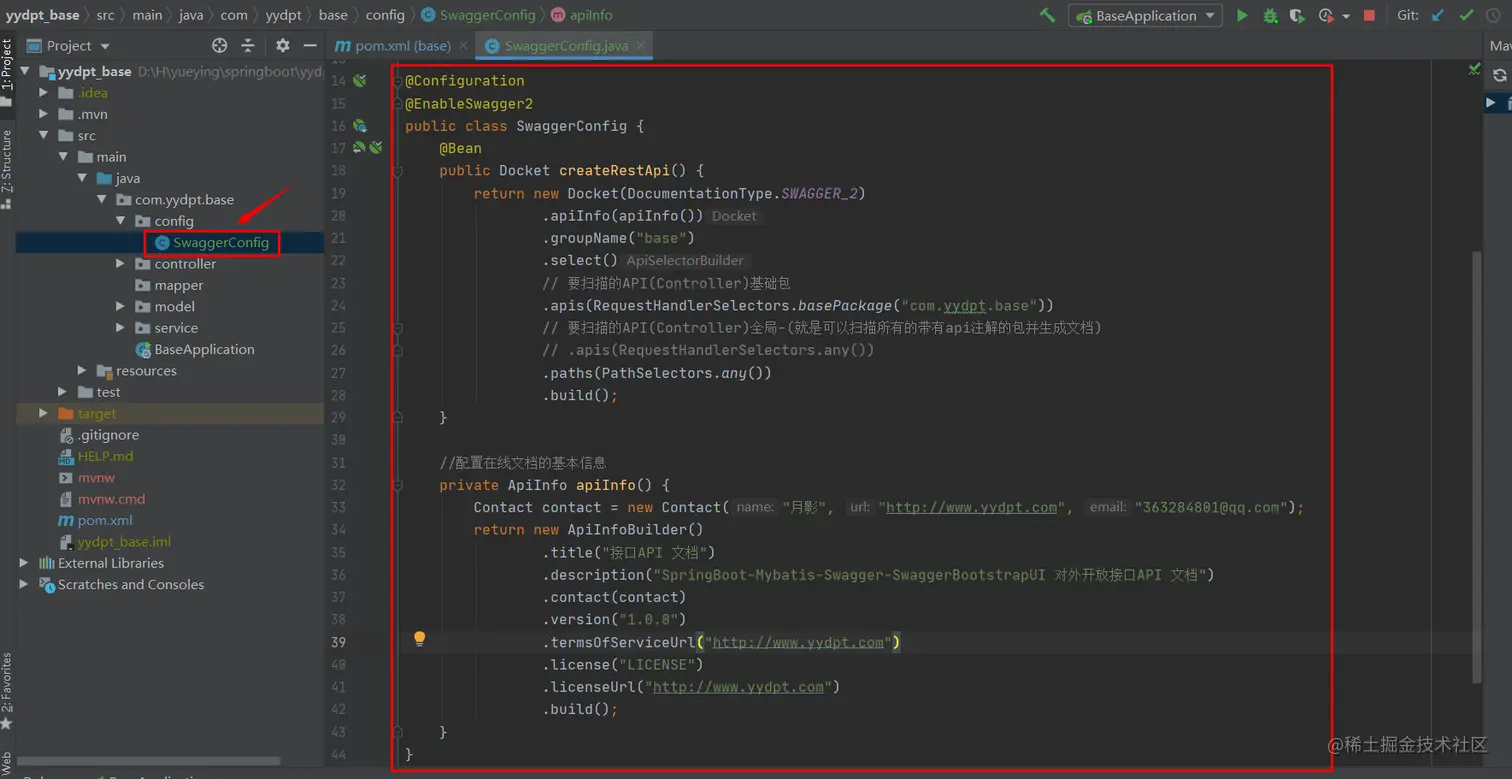Expand the controller package
This screenshot has width=1512, height=779.
tap(120, 264)
